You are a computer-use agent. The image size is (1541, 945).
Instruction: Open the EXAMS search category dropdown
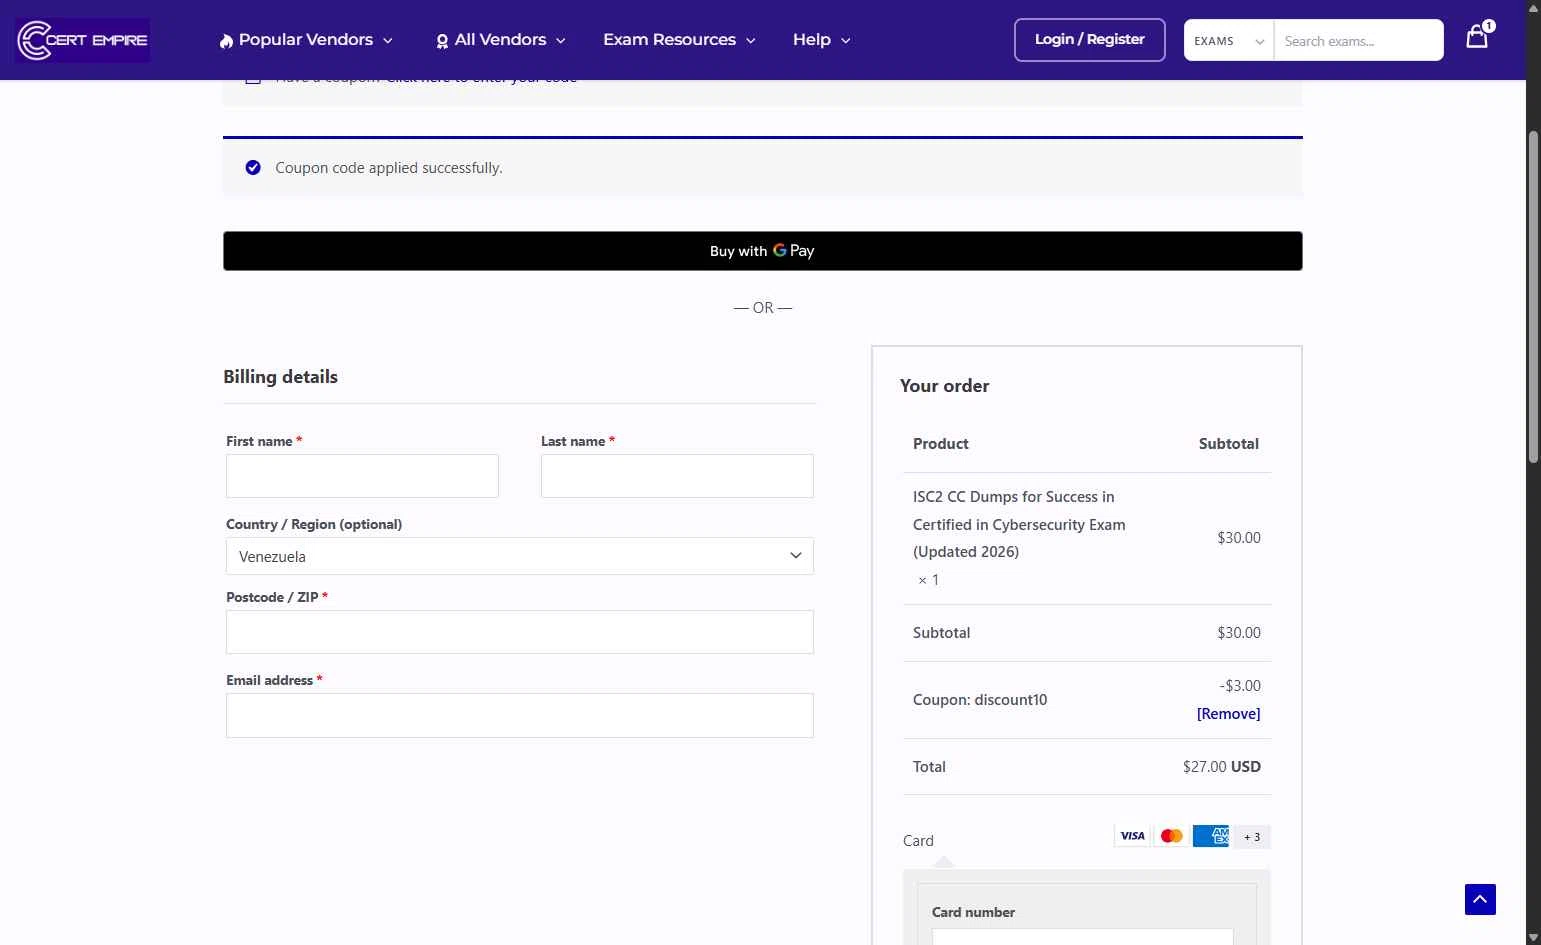point(1229,40)
